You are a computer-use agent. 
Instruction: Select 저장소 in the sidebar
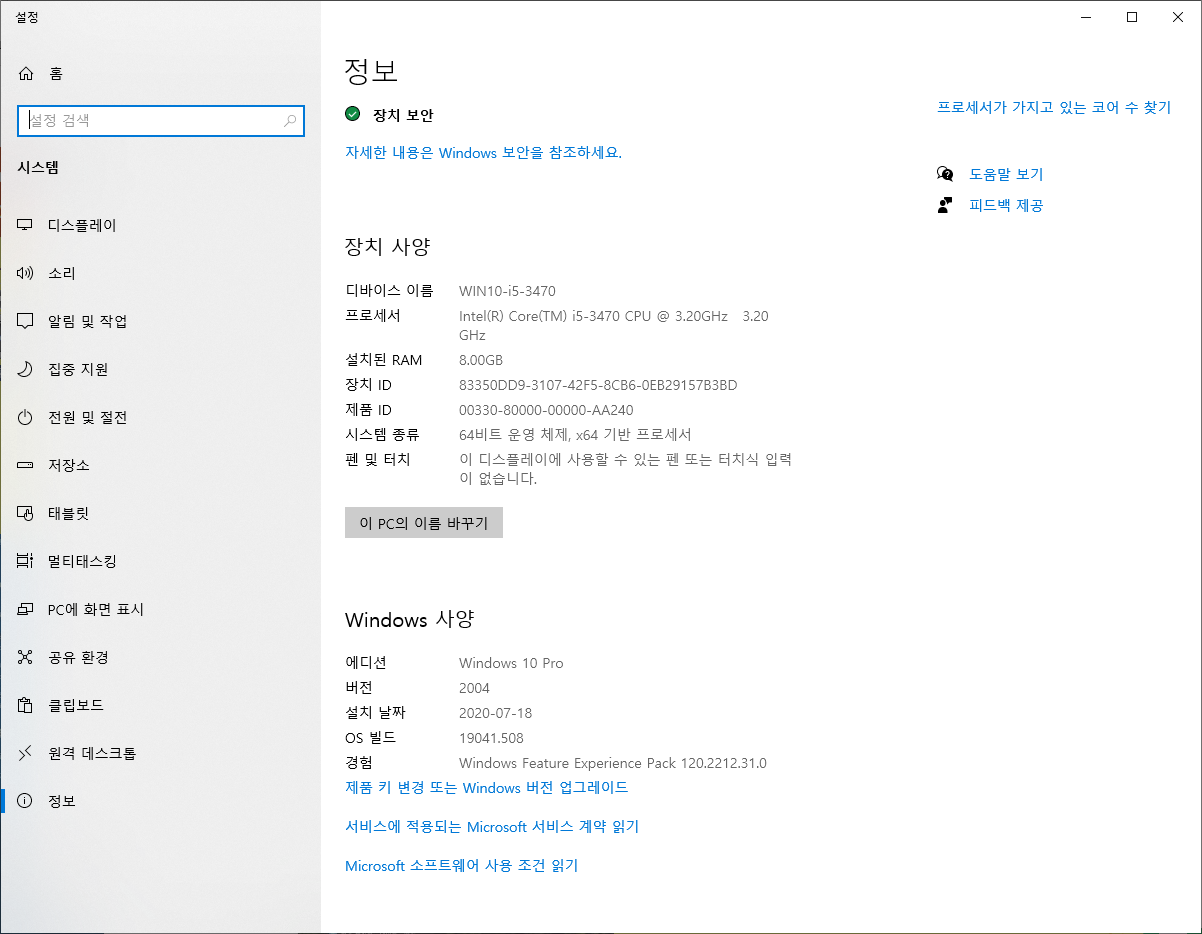tap(160, 465)
